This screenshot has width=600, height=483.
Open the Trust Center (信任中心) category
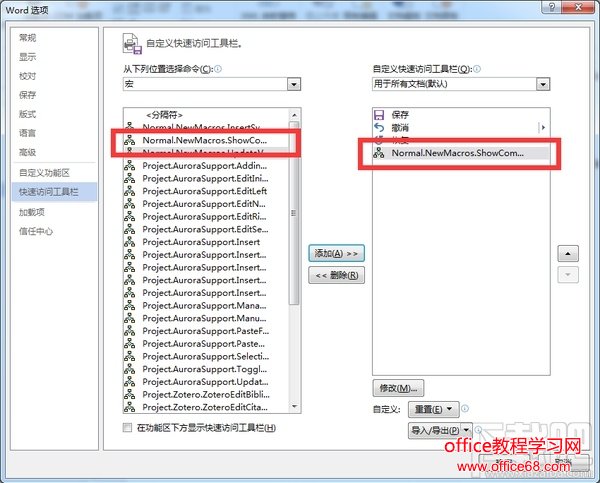(36, 231)
